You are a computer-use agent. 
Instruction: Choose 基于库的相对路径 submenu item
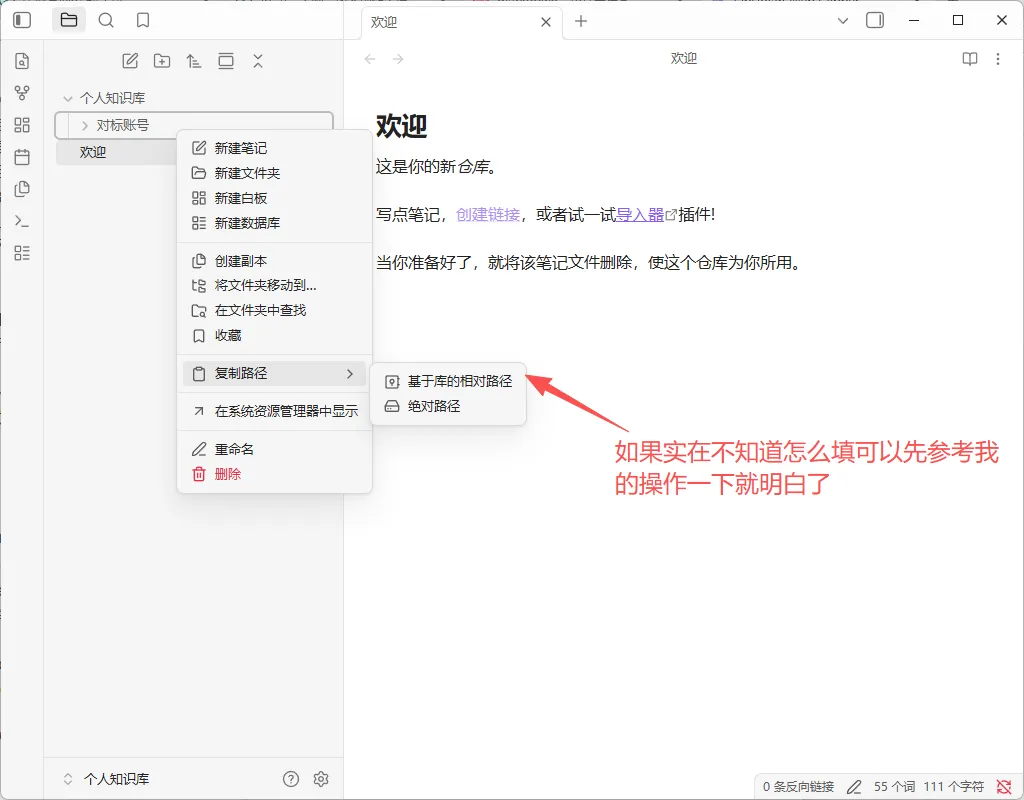(448, 381)
